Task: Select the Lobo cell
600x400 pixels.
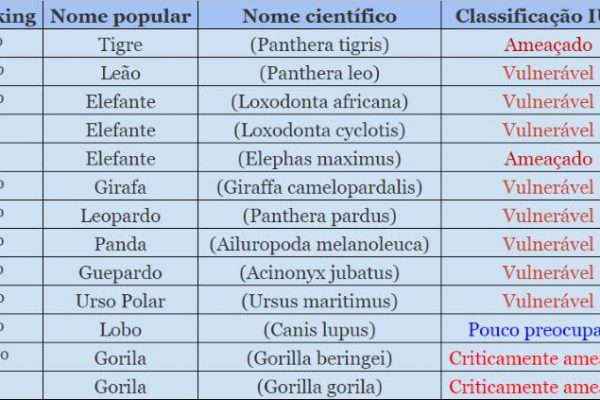Action: pyautogui.click(x=120, y=330)
